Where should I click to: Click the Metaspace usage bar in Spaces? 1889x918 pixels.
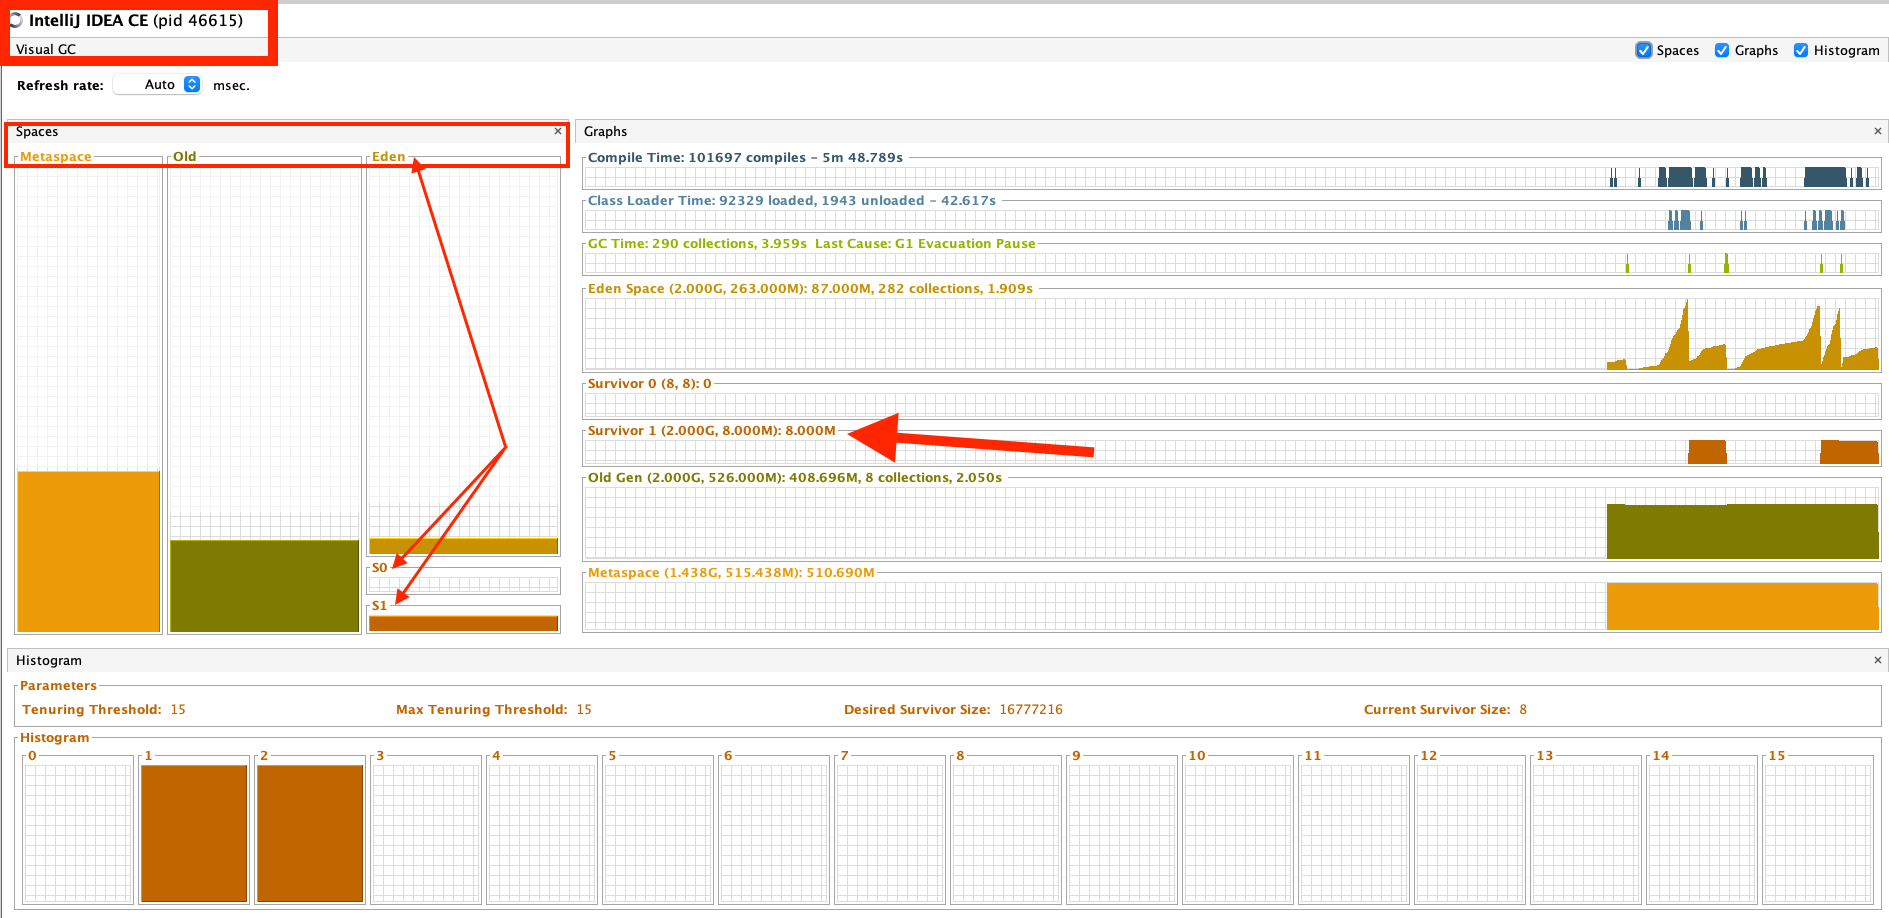[x=88, y=550]
